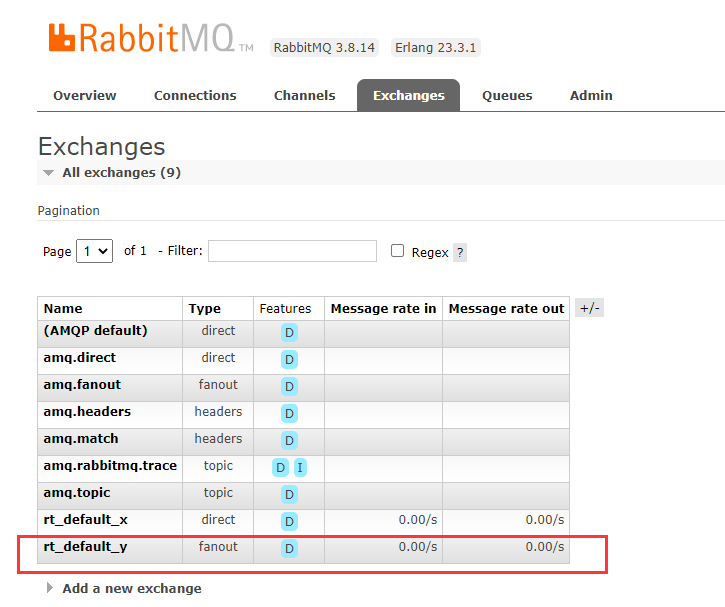Sort by Type column header
The image size is (725, 607).
coord(204,308)
